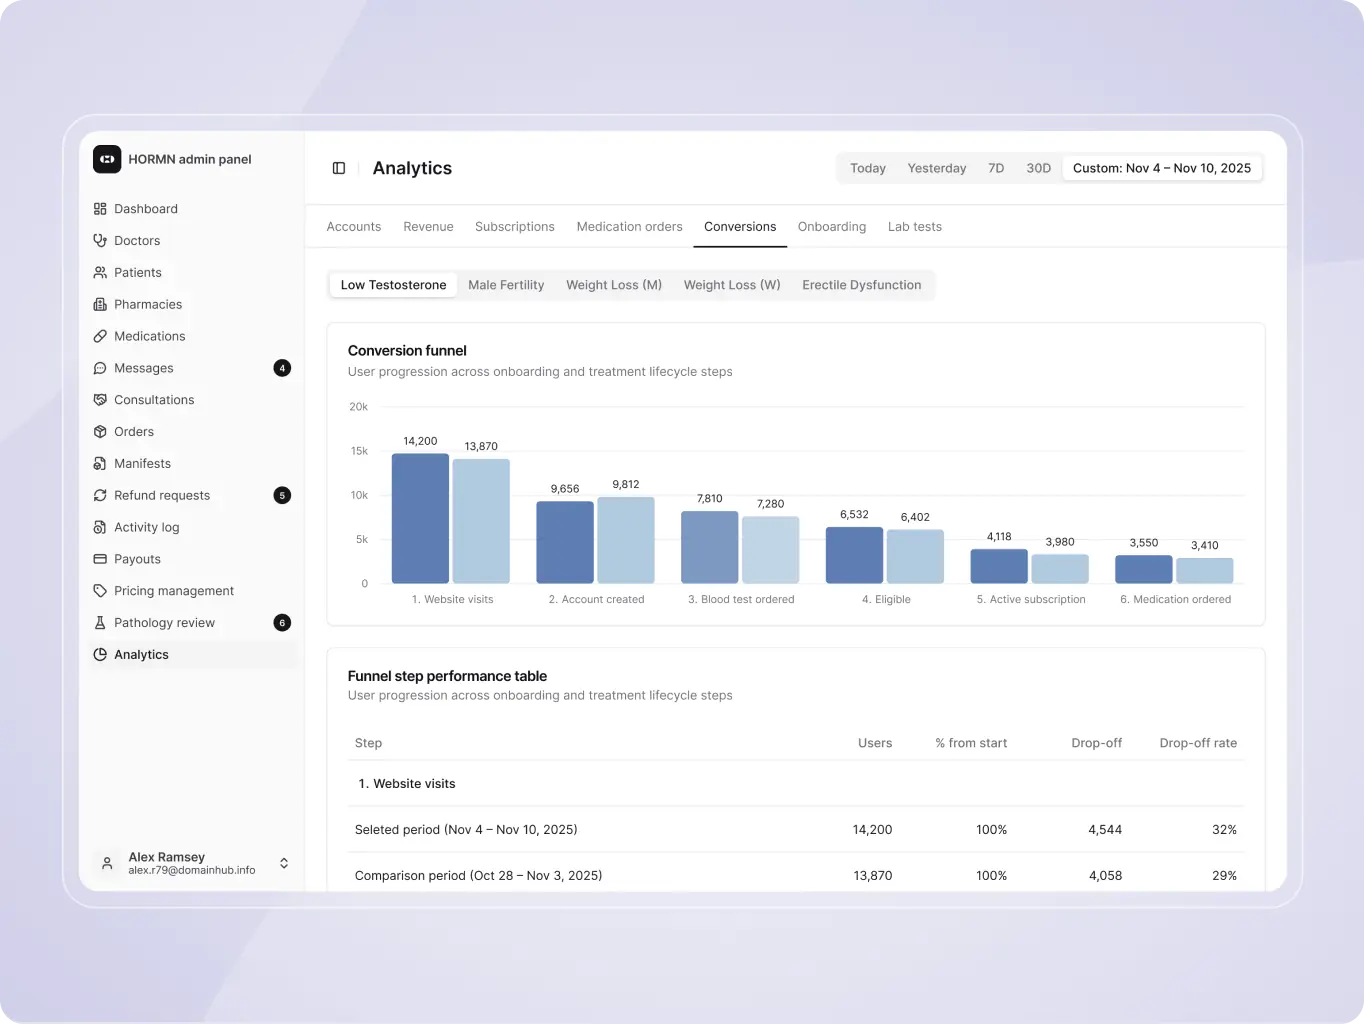Screen dimensions: 1364x1024
Task: Click the dark blue Website visits bar
Action: pos(420,518)
